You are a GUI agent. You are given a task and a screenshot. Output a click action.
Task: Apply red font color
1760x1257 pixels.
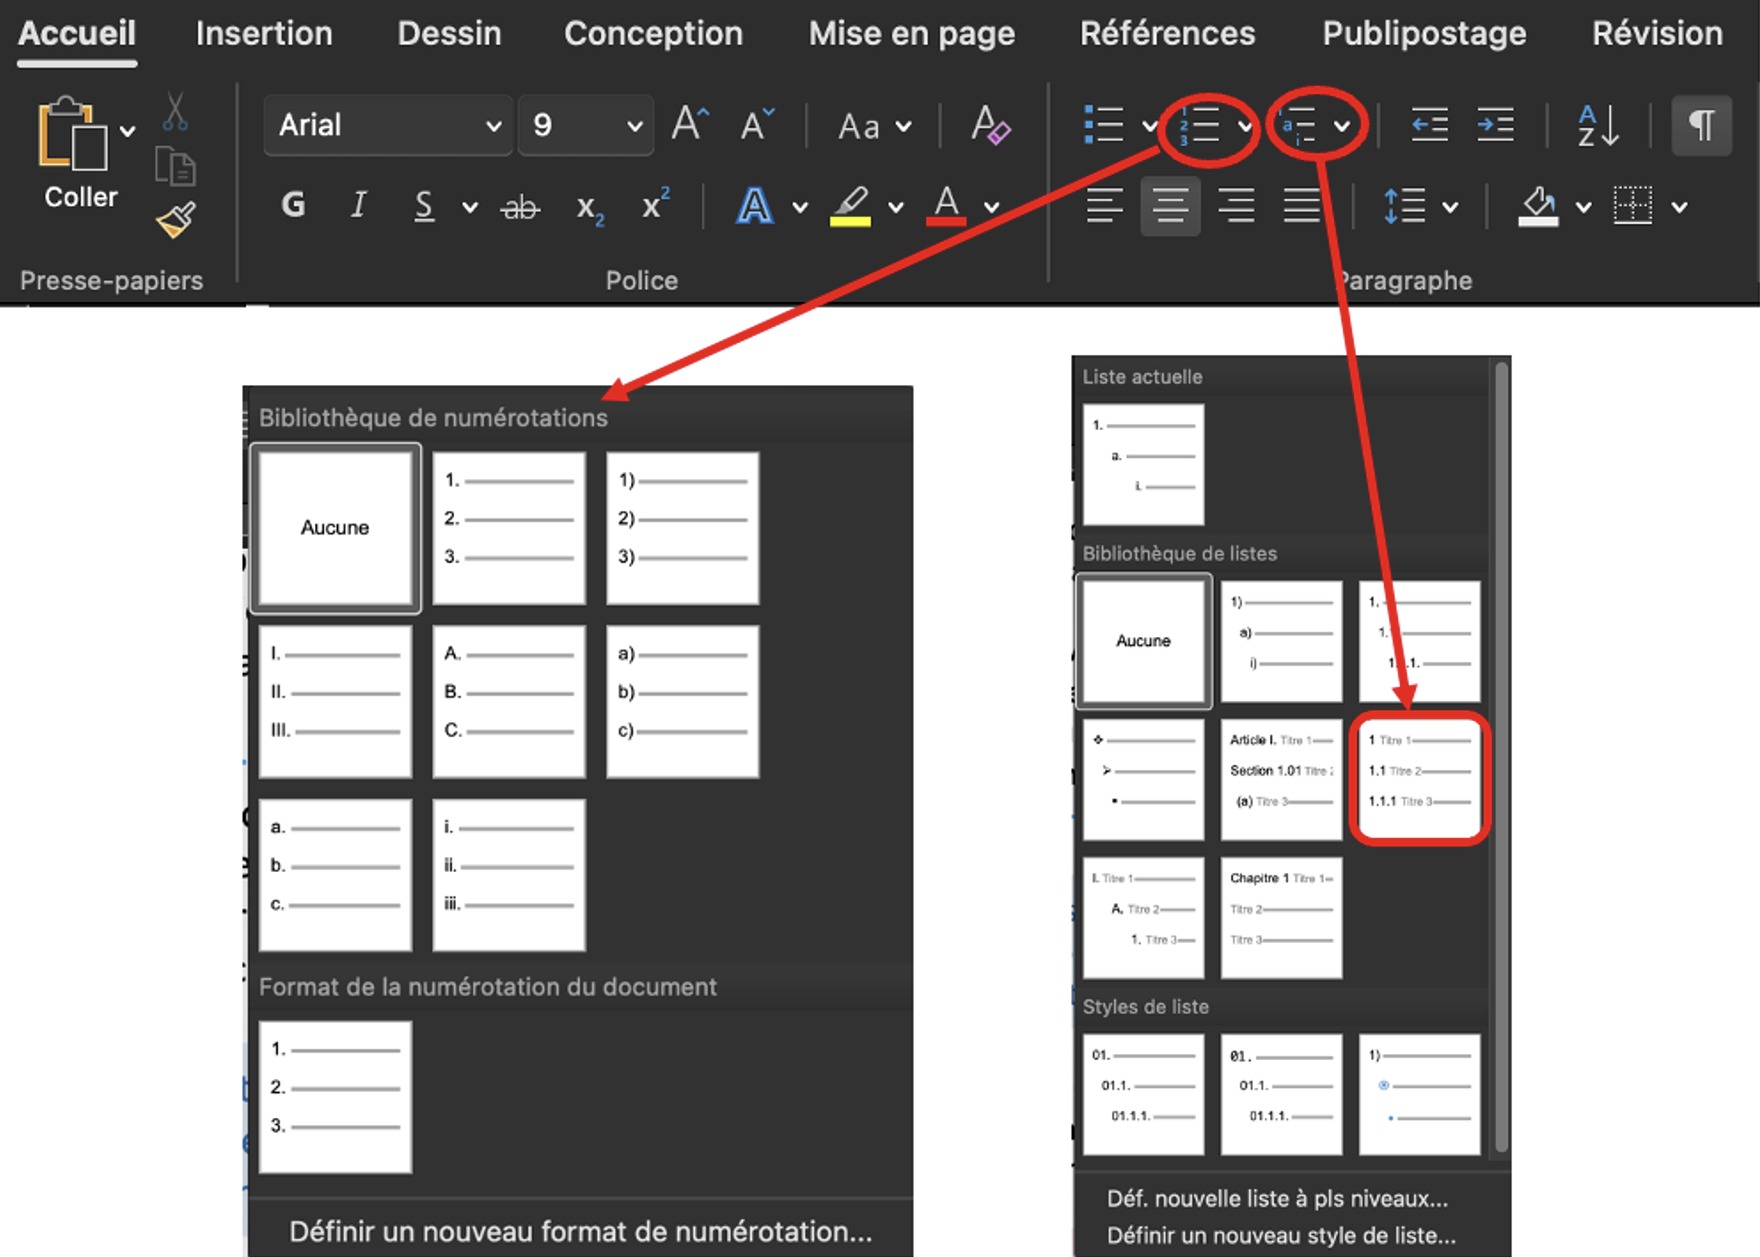pyautogui.click(x=946, y=207)
